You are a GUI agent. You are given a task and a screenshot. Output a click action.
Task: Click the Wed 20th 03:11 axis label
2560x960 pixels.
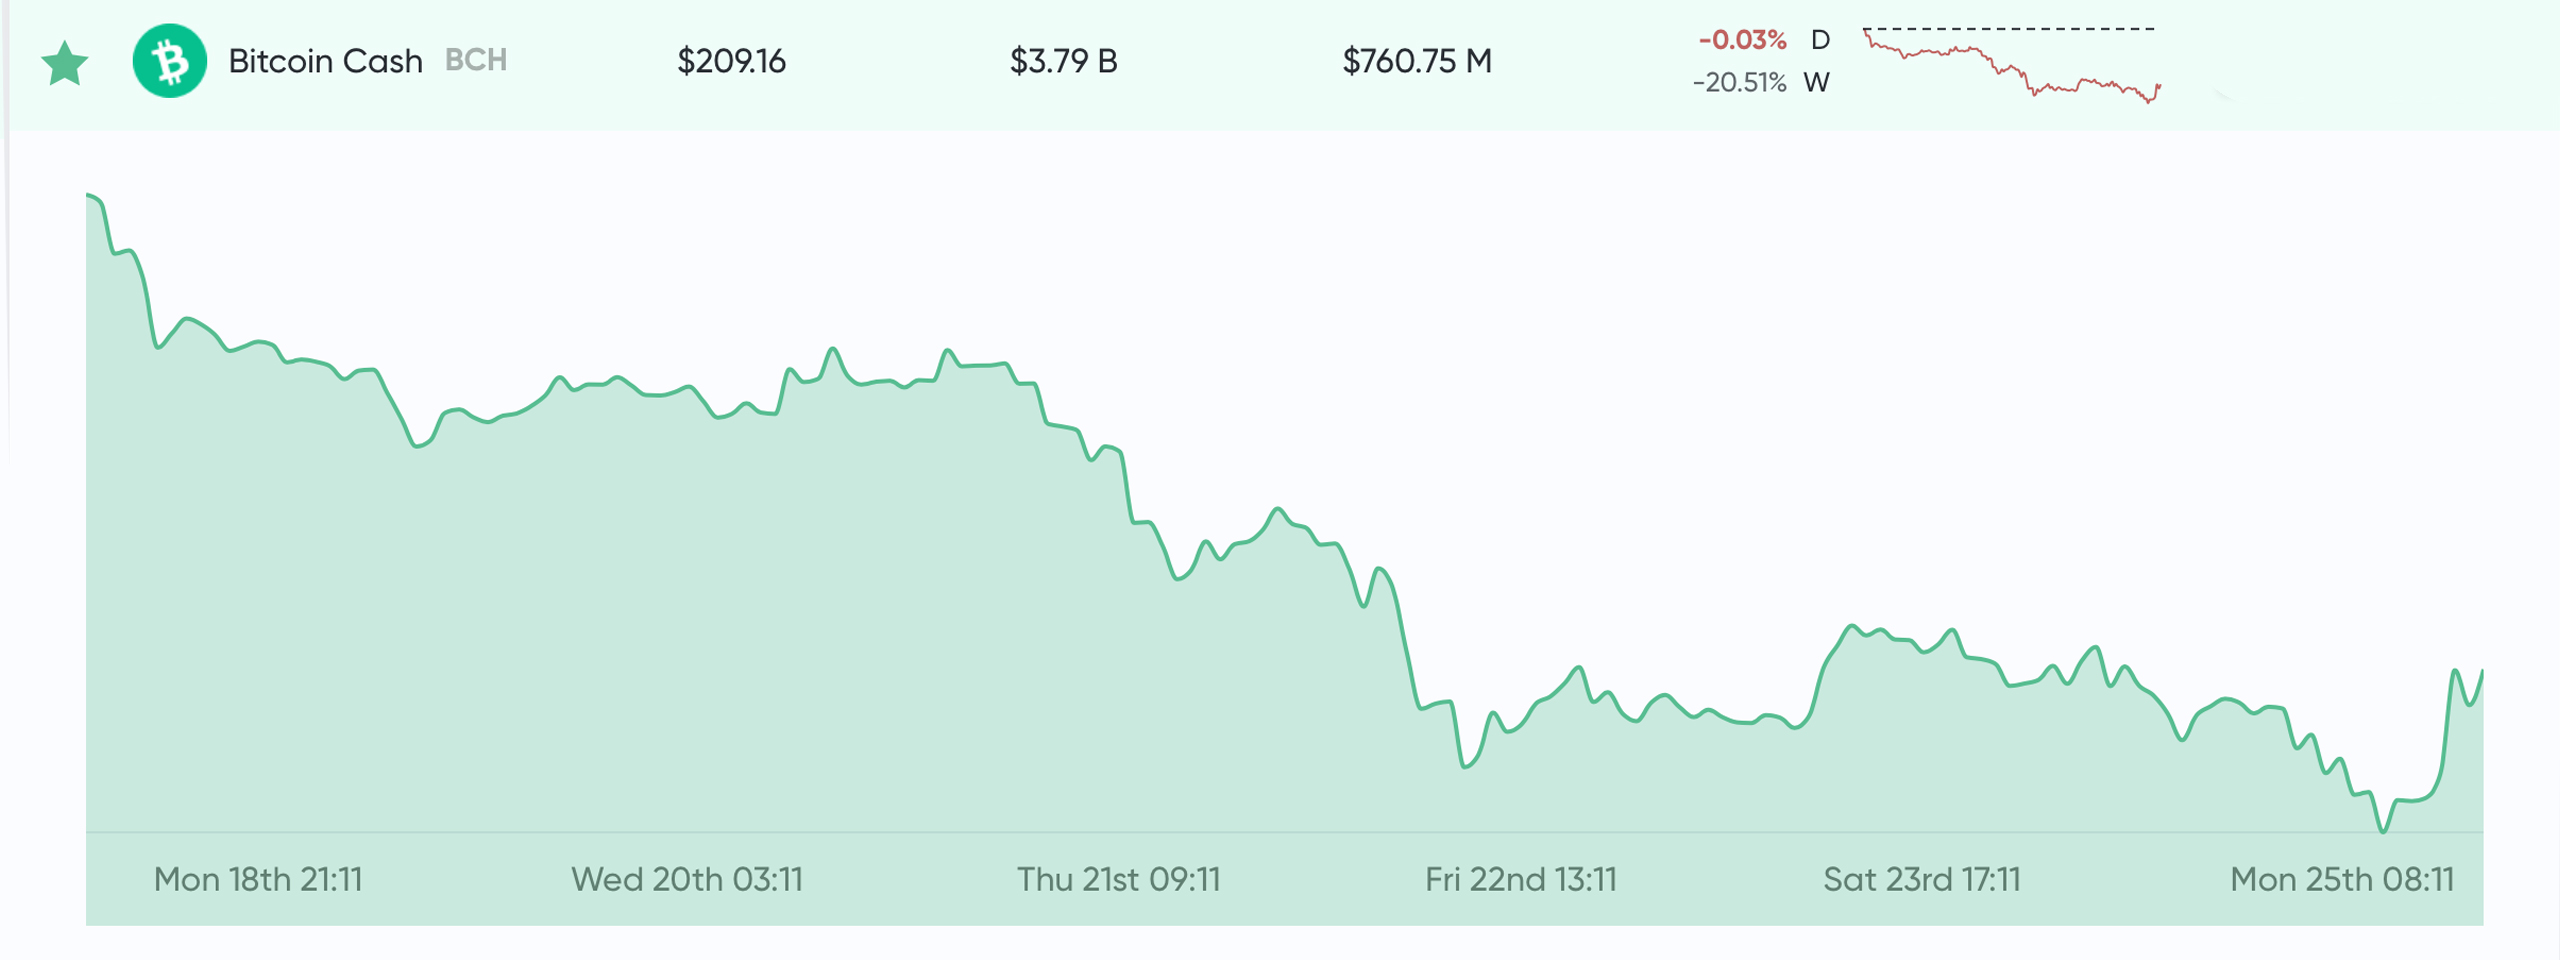687,879
